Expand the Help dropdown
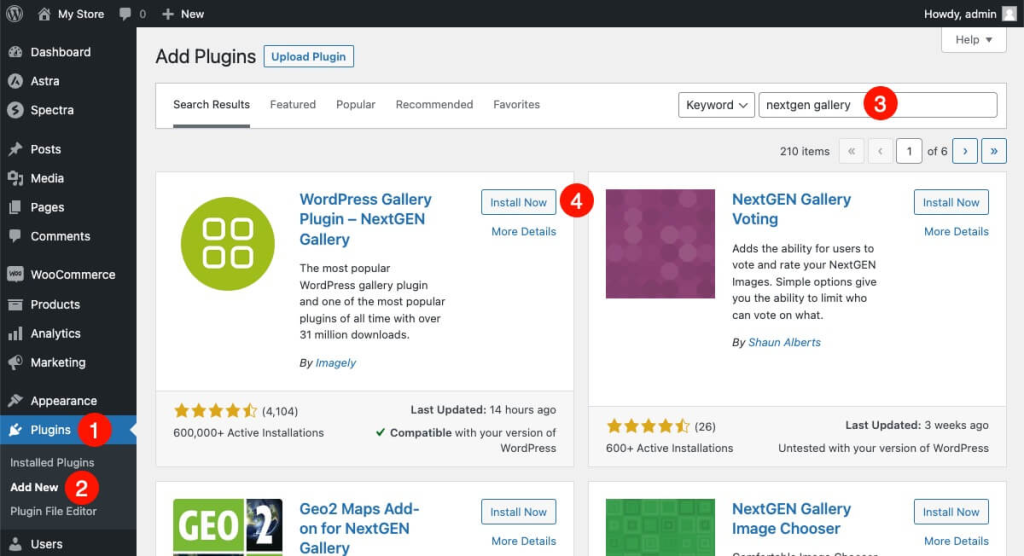The width and height of the screenshot is (1024, 556). click(973, 40)
